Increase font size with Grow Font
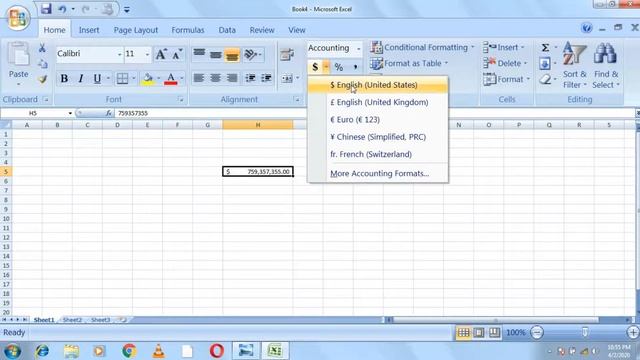This screenshot has height=360, width=640. 161,54
